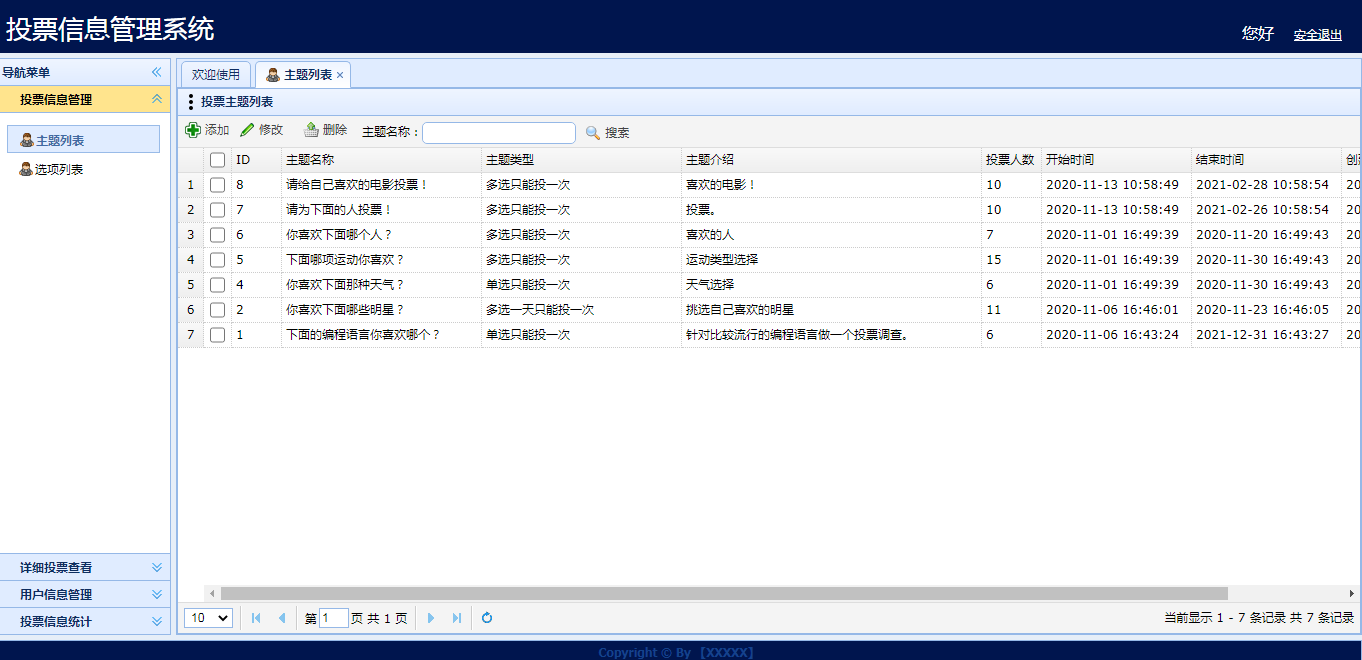Go to first page arrow icon

click(x=256, y=618)
